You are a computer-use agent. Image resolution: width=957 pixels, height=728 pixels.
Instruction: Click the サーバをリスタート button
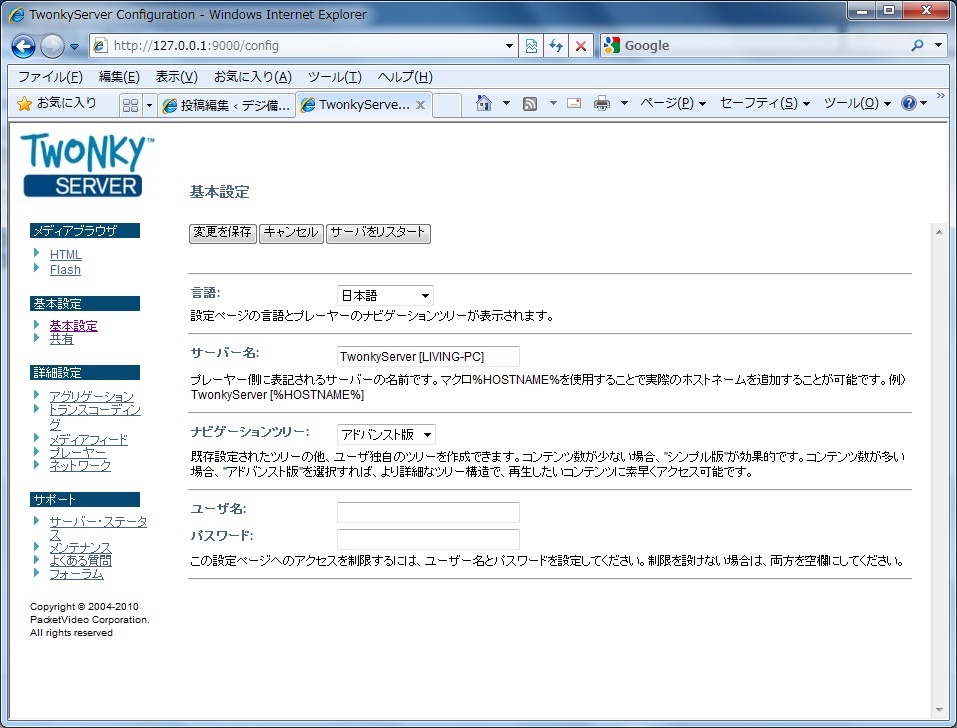coord(378,232)
